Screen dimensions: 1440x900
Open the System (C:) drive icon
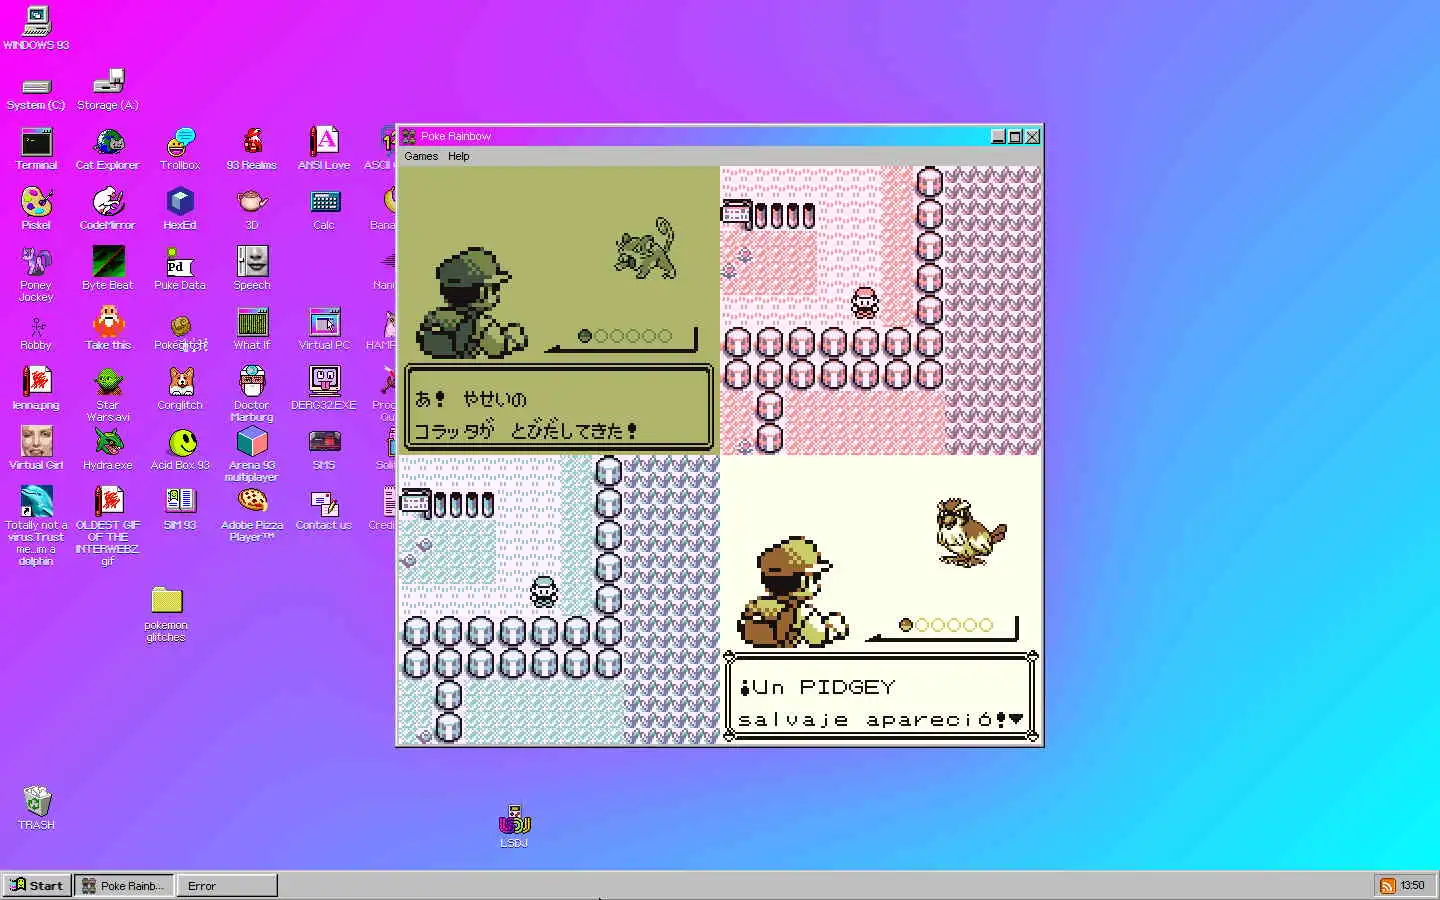point(36,92)
